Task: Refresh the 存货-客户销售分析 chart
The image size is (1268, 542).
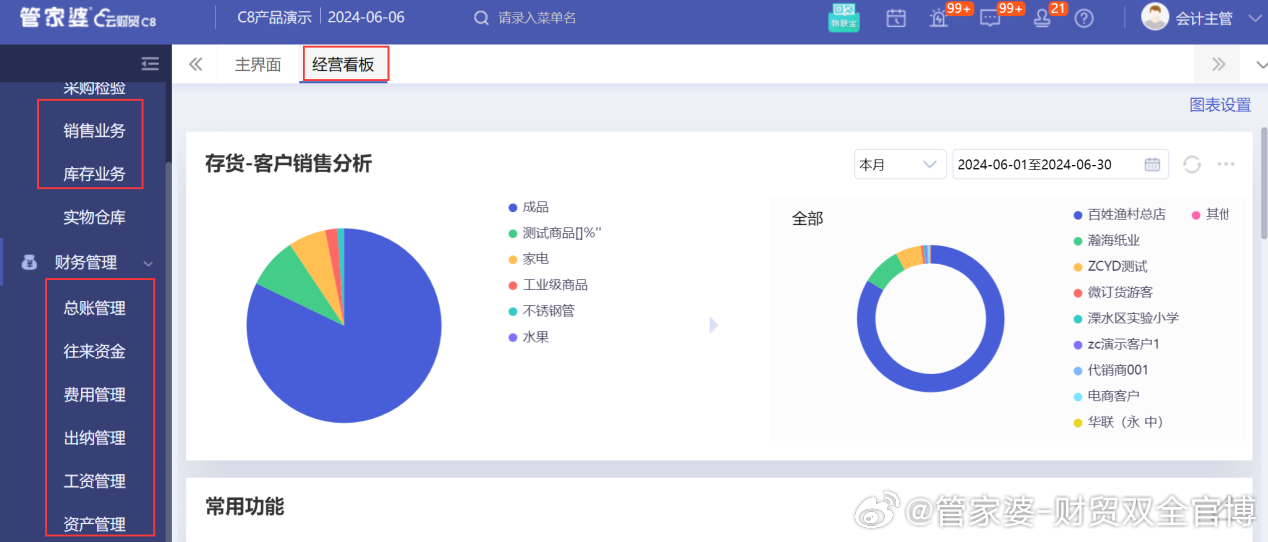Action: click(x=1191, y=164)
